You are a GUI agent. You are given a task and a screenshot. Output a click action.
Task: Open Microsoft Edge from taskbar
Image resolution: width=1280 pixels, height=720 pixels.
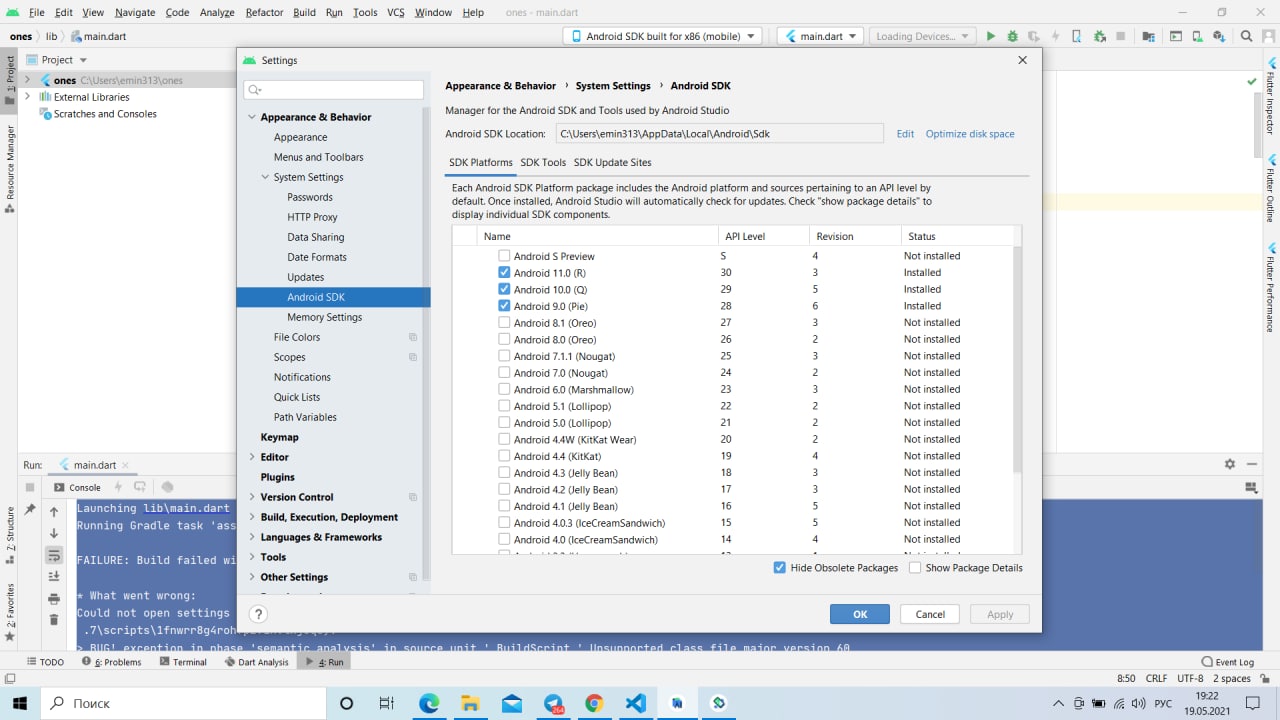[429, 703]
